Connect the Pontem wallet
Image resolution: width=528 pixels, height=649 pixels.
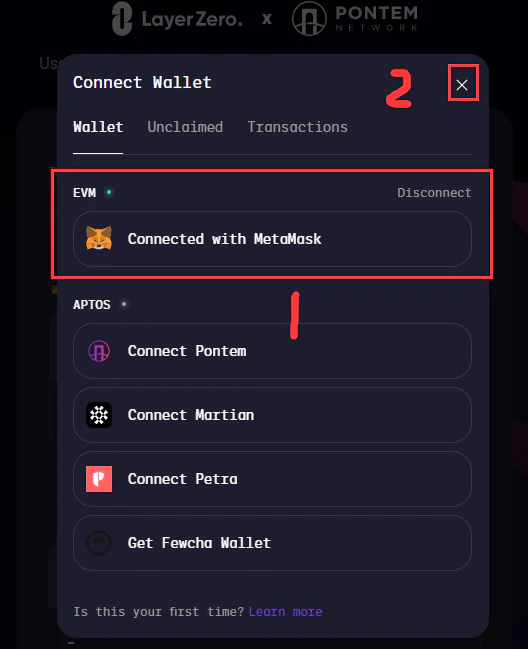pos(272,351)
